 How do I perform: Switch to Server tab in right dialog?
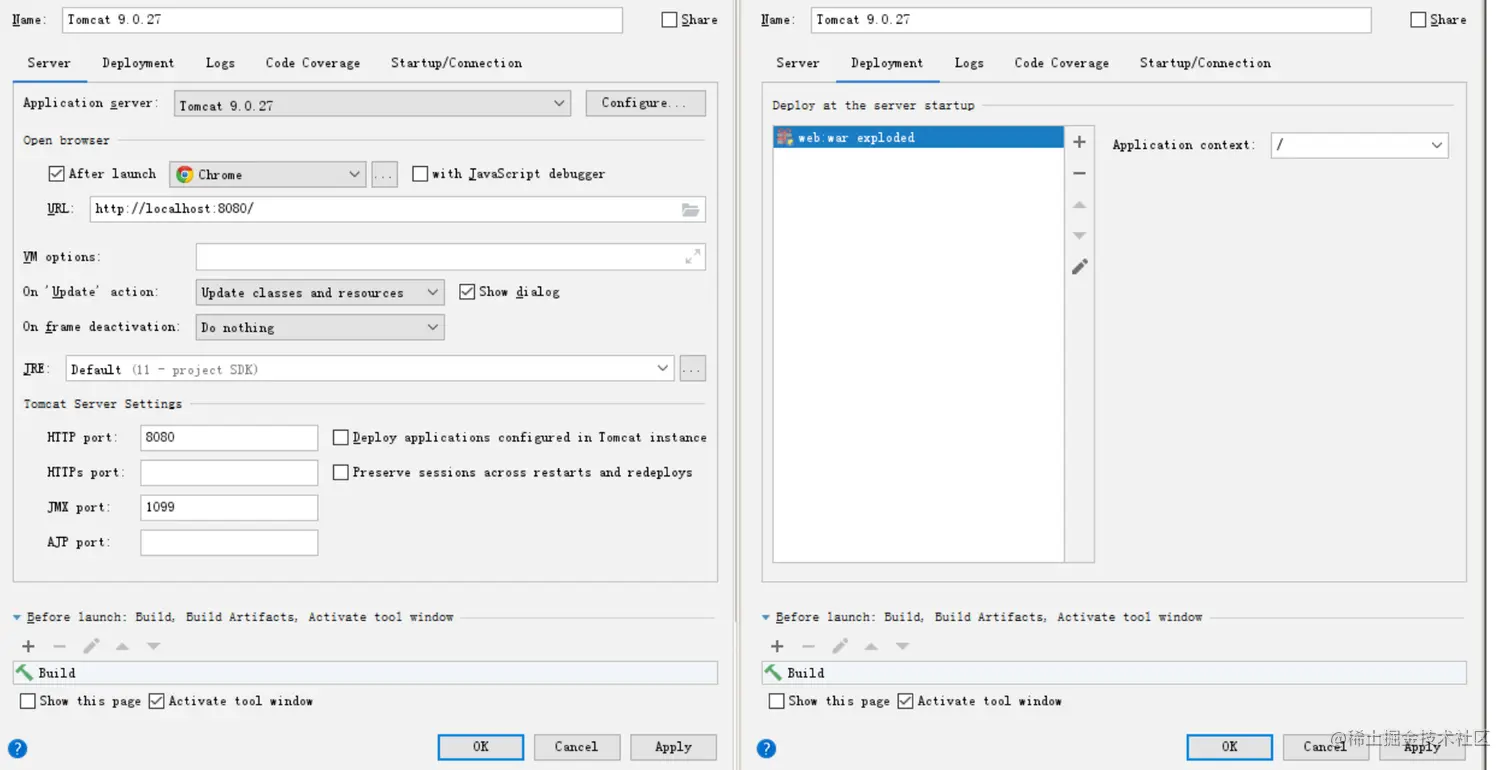coord(798,63)
